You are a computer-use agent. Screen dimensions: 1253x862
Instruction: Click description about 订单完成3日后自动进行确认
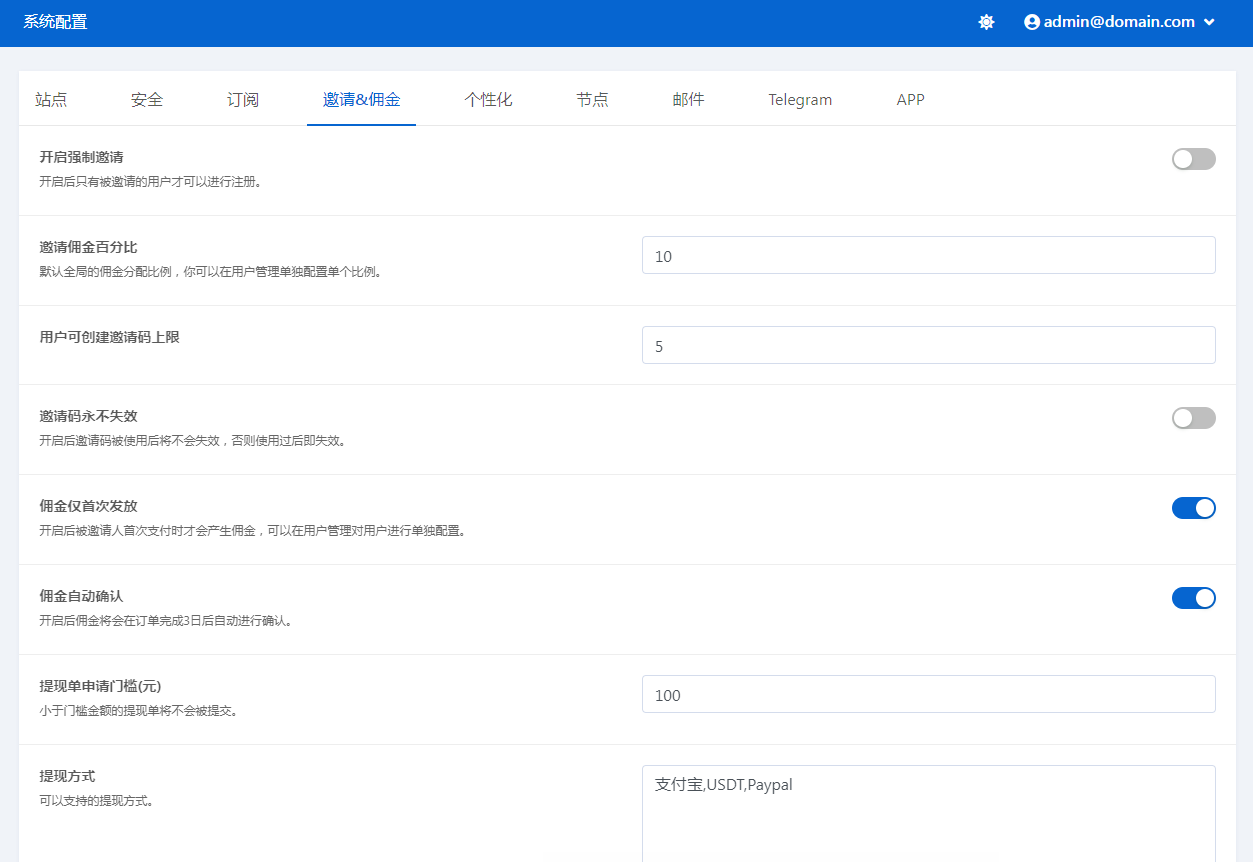[x=165, y=621]
